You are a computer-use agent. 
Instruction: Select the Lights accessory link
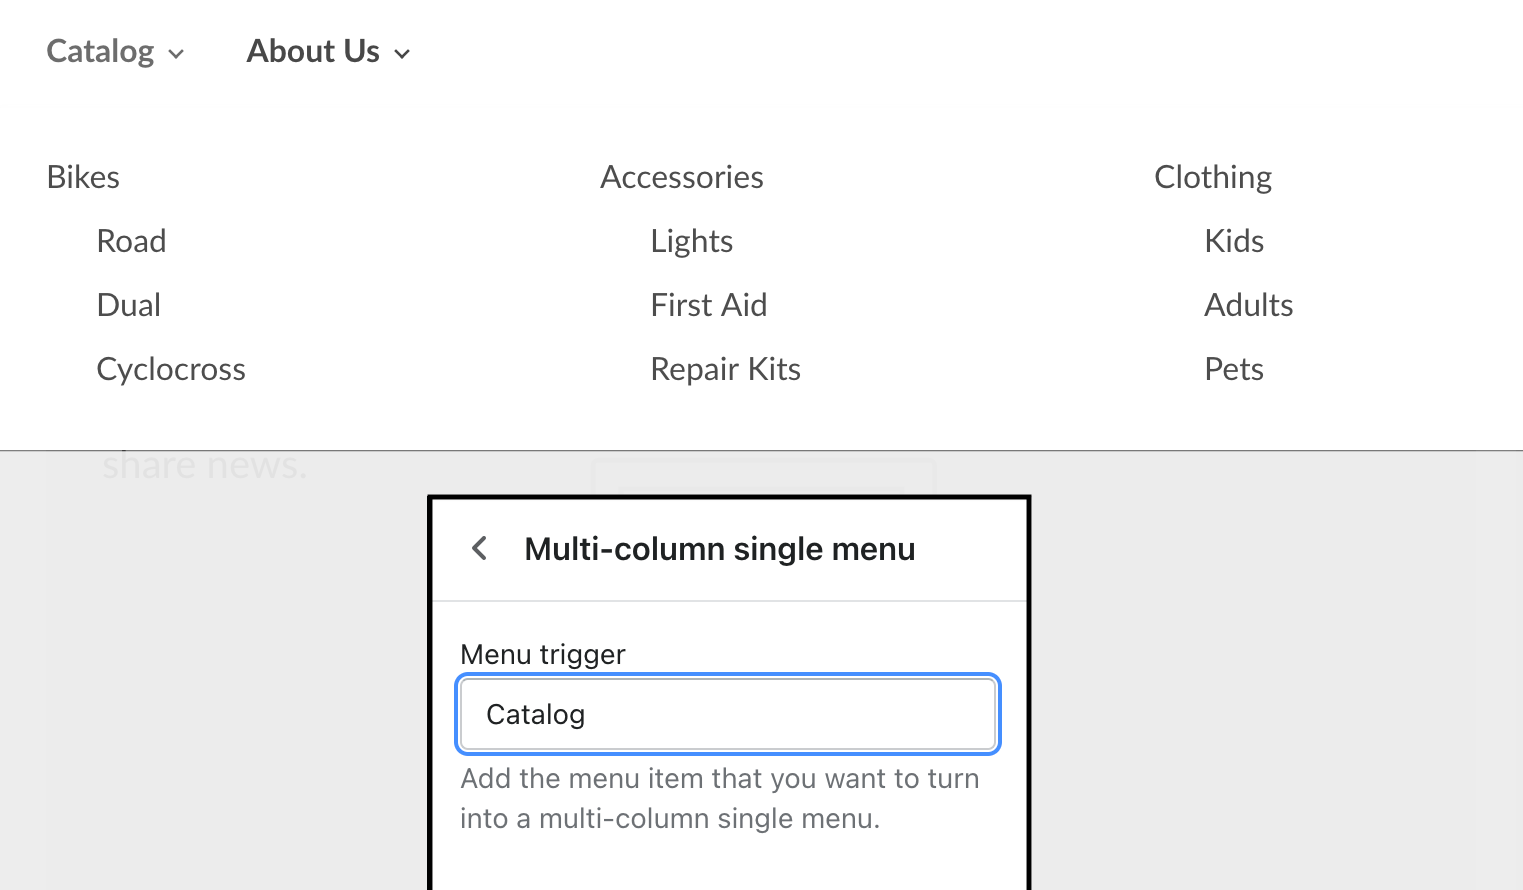(x=691, y=241)
